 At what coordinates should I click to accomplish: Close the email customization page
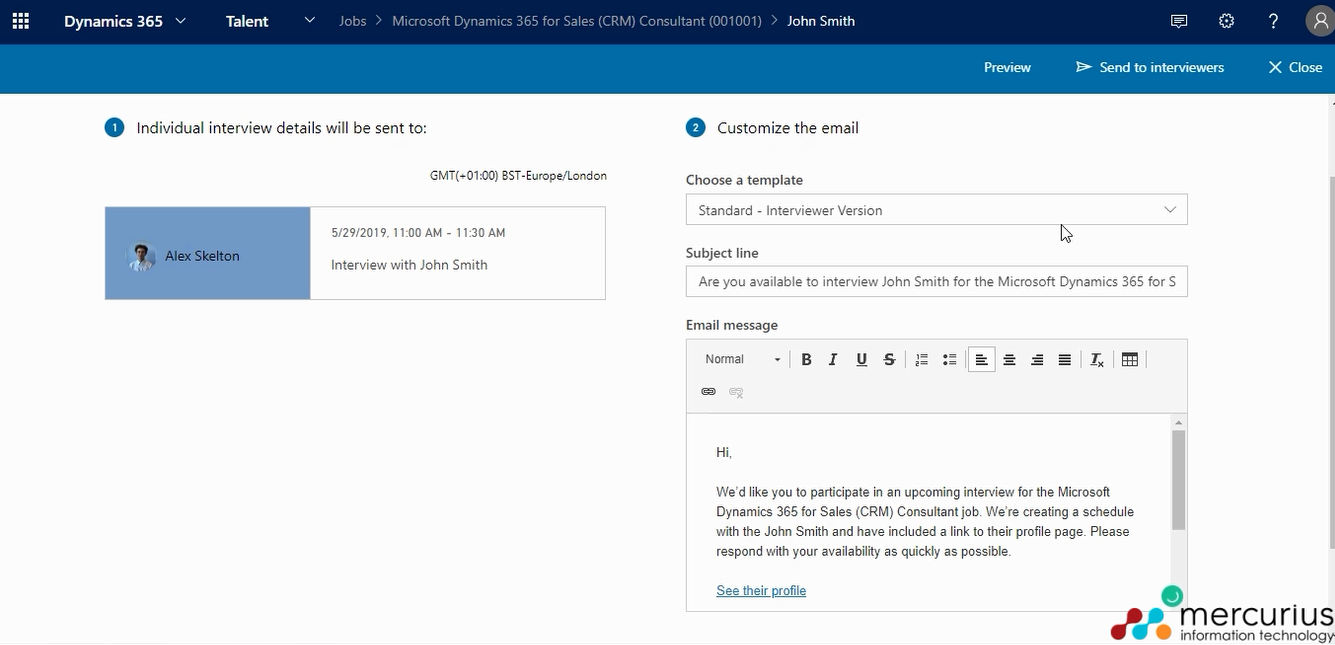tap(1295, 67)
